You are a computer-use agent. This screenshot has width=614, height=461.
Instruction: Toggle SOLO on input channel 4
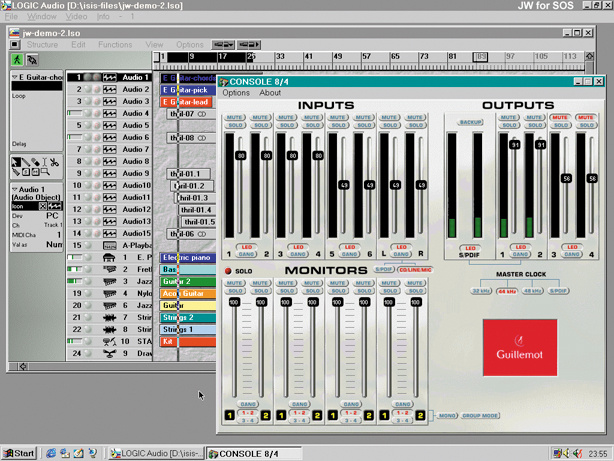click(x=312, y=125)
